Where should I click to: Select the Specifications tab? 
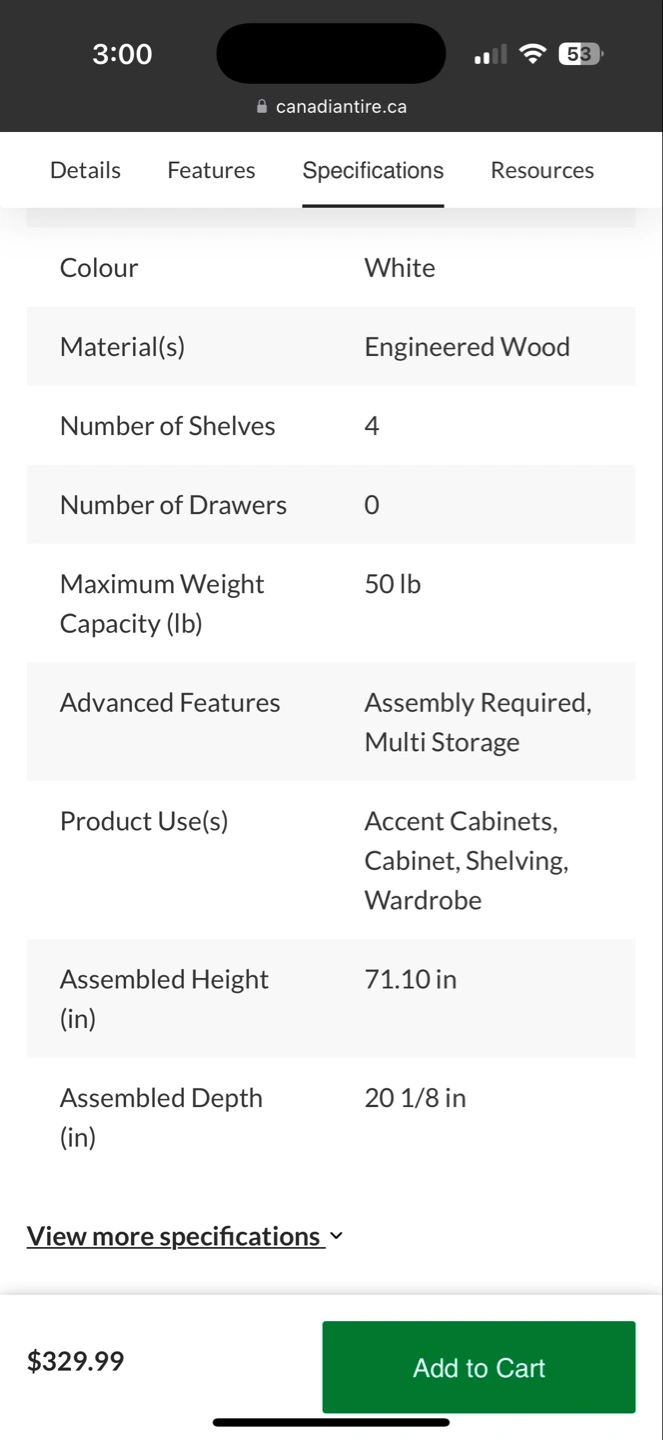tap(373, 170)
